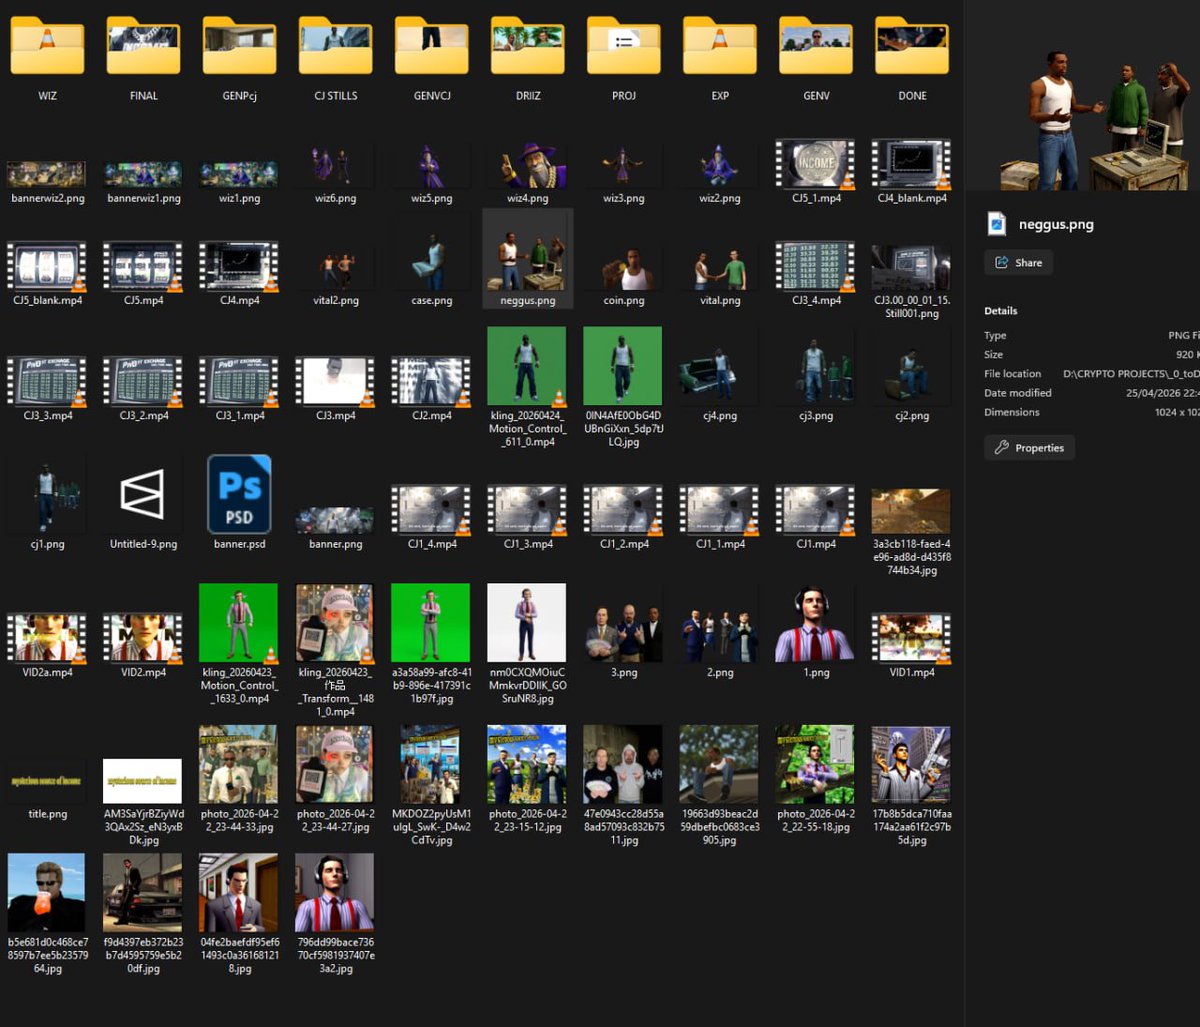
Task: Select the wiz3.png thumbnail
Action: [x=623, y=166]
